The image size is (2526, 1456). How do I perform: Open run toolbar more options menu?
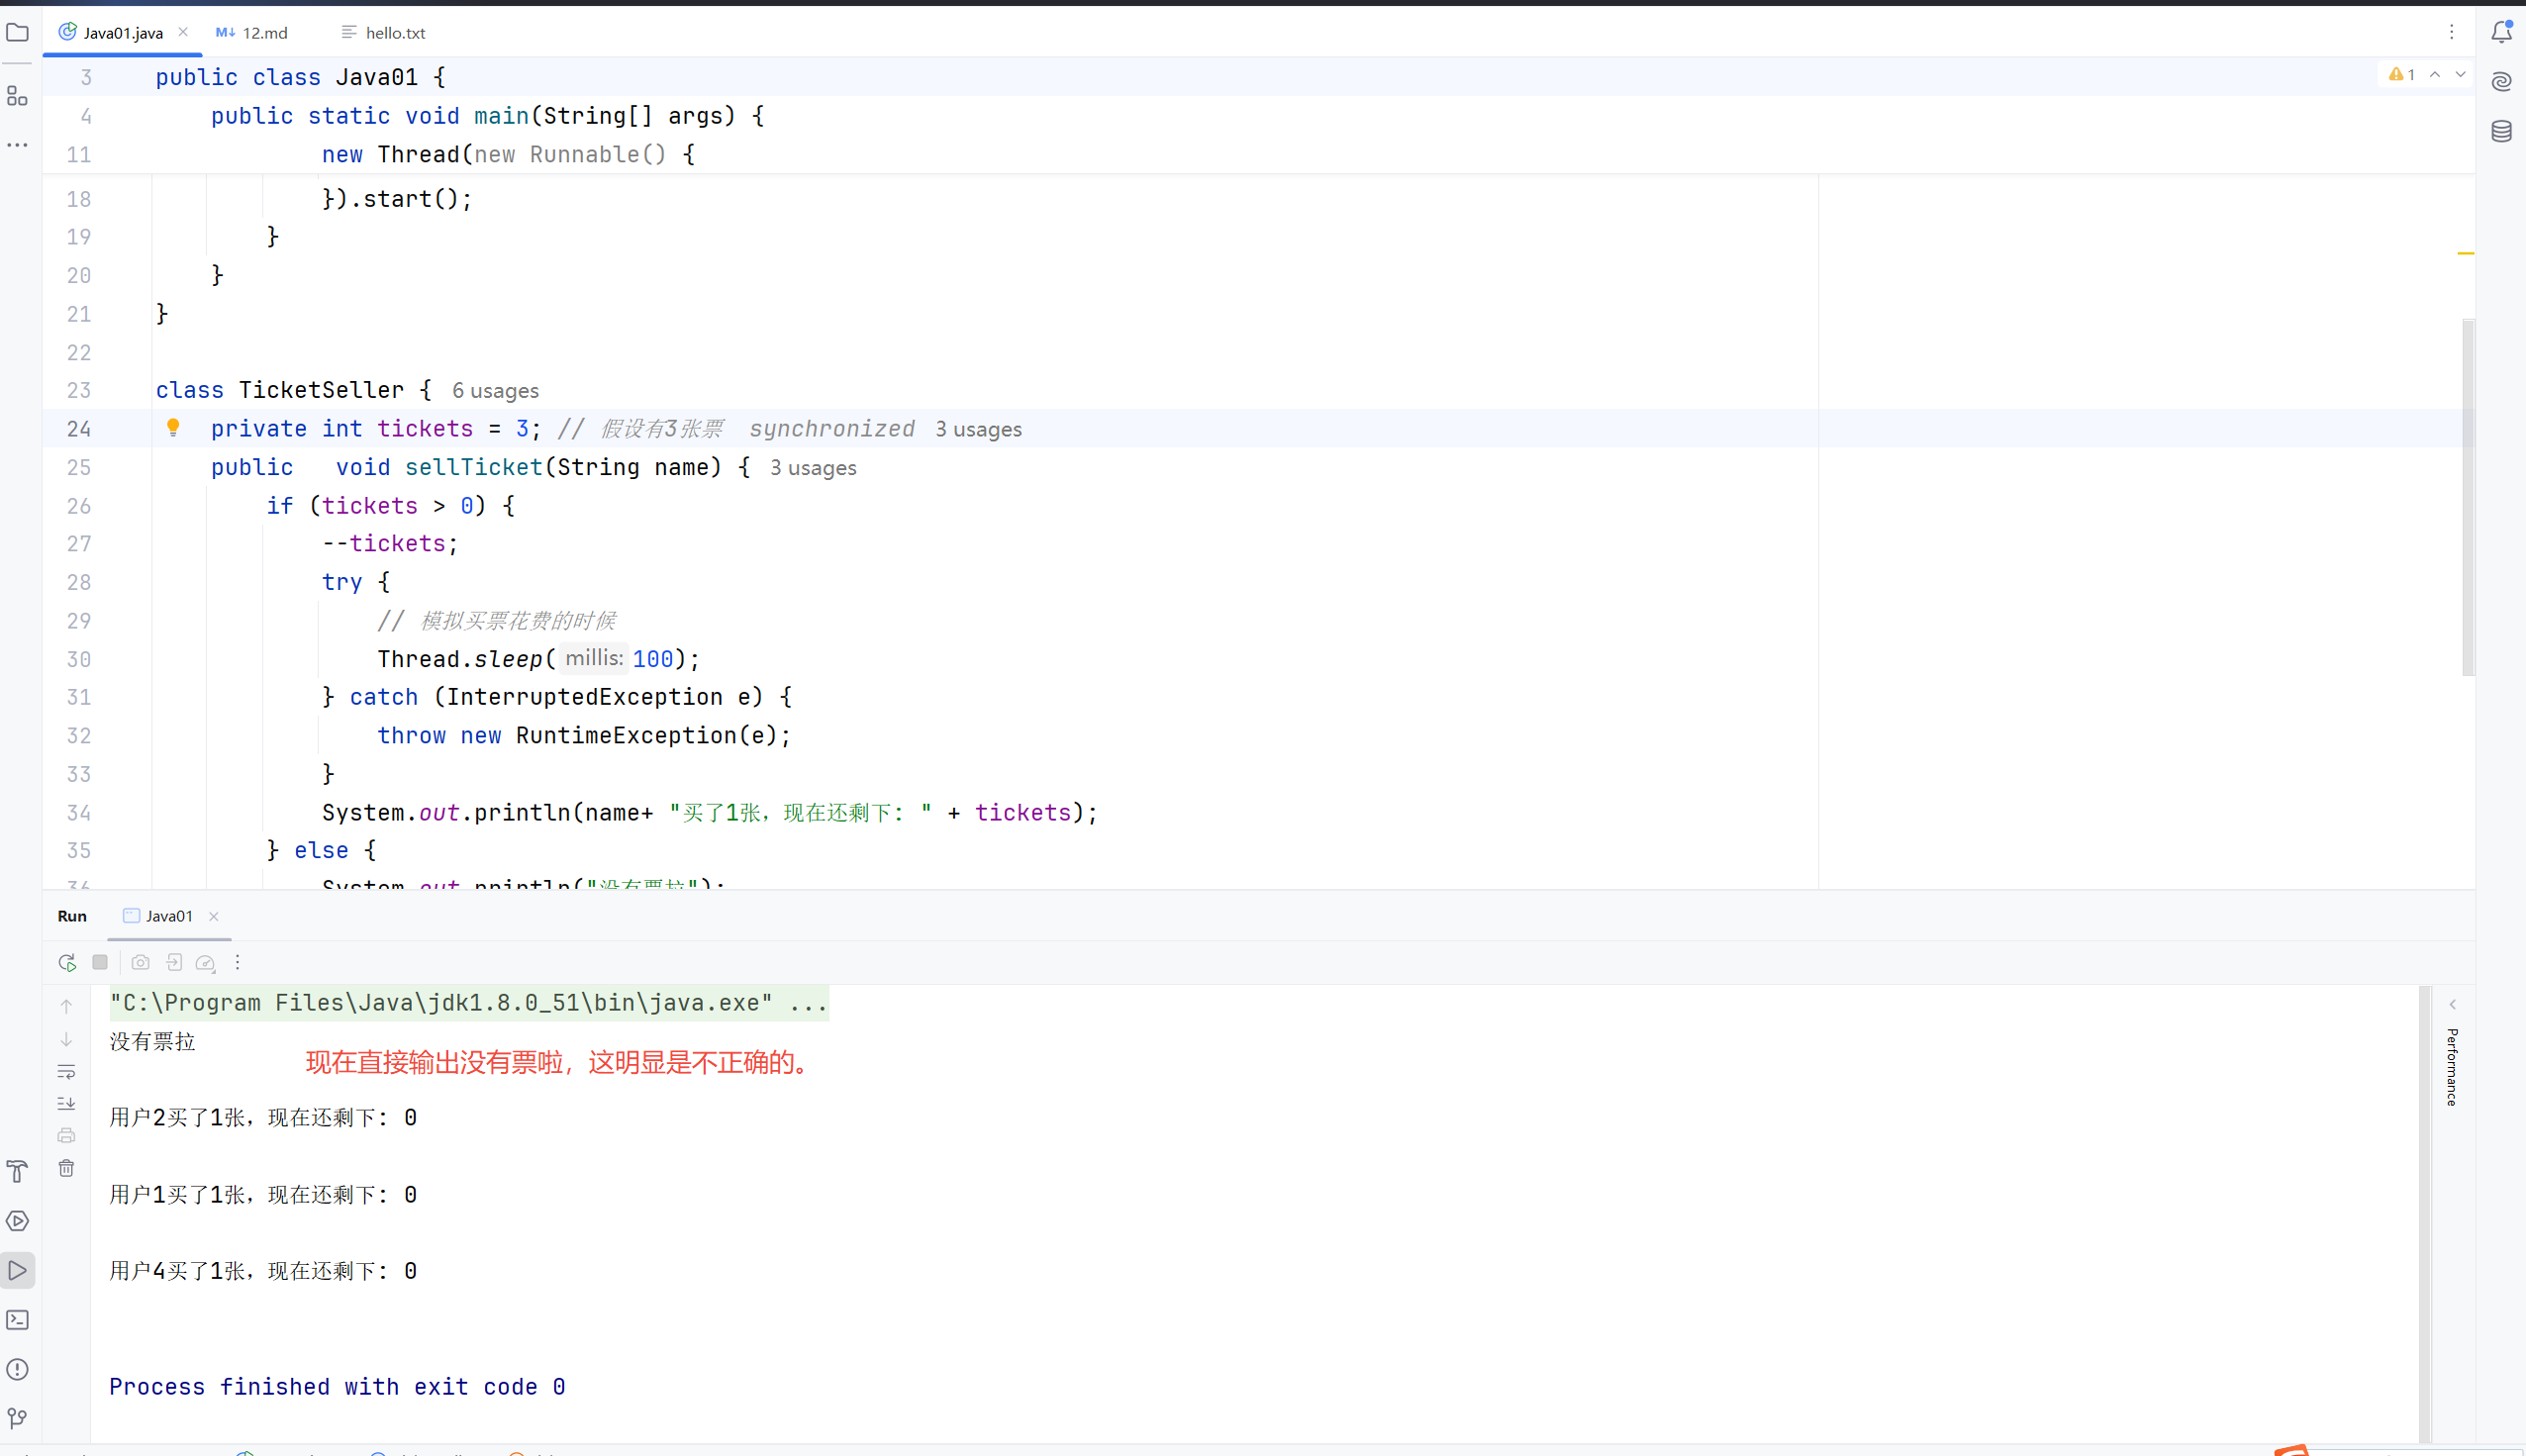237,962
